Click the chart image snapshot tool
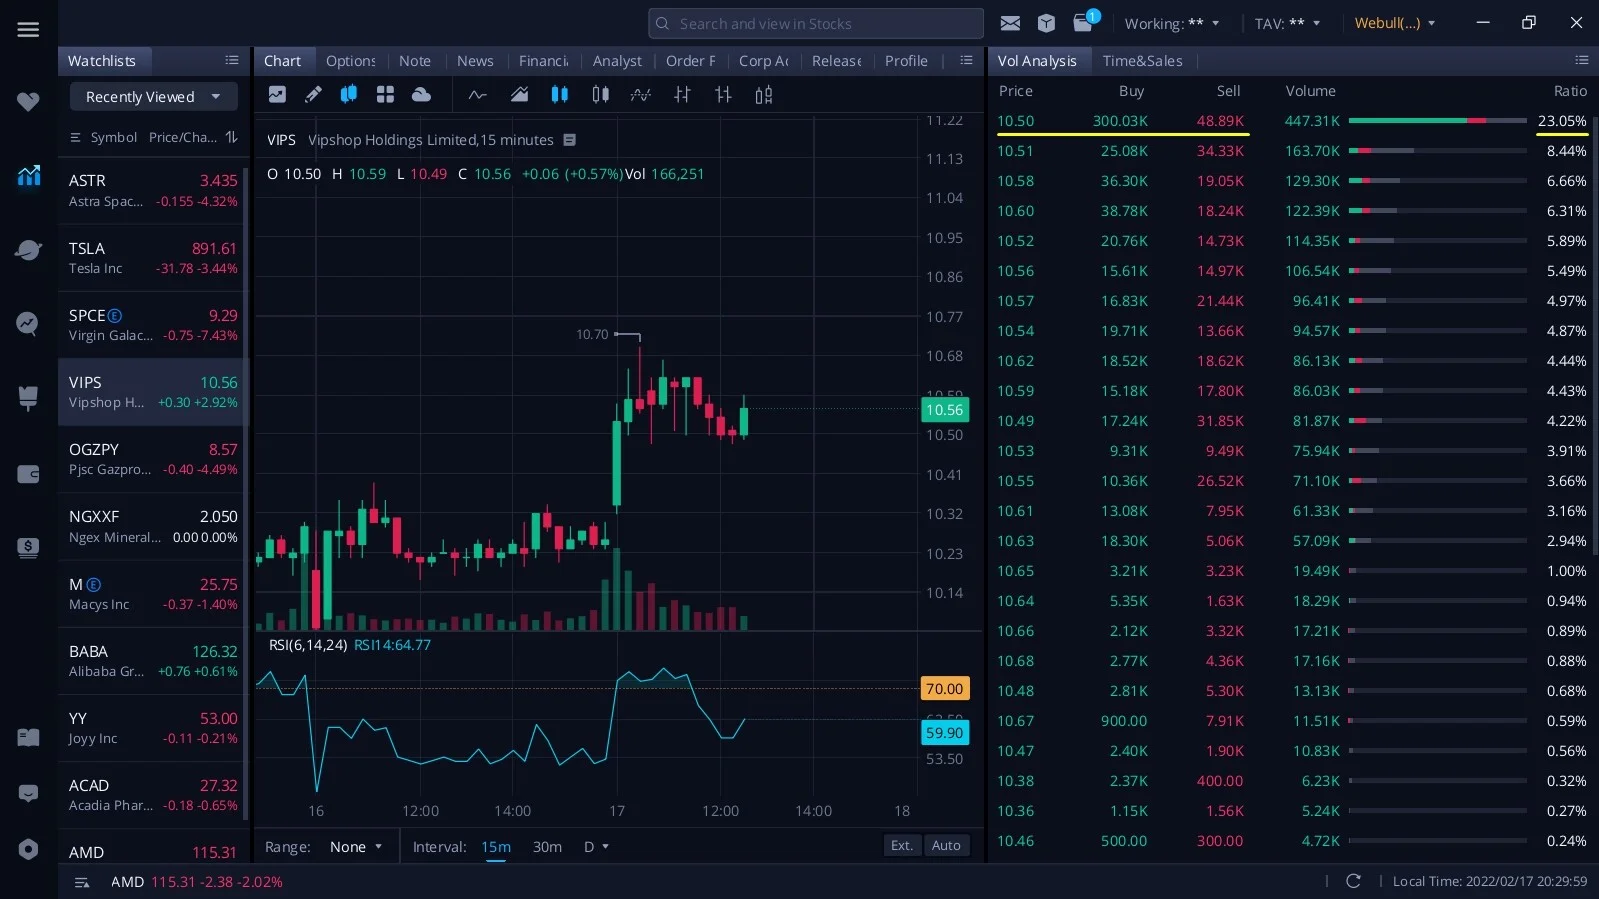This screenshot has height=899, width=1599. click(277, 94)
